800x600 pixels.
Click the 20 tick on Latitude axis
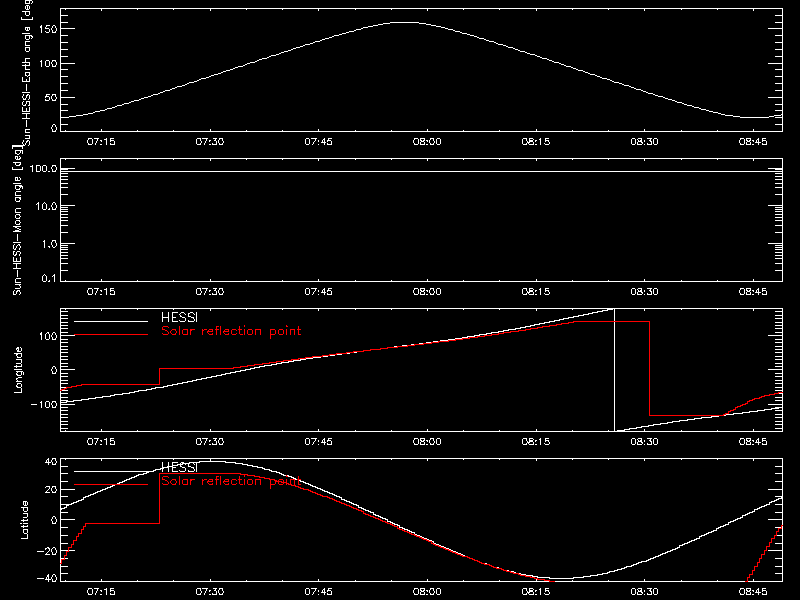tap(51, 490)
